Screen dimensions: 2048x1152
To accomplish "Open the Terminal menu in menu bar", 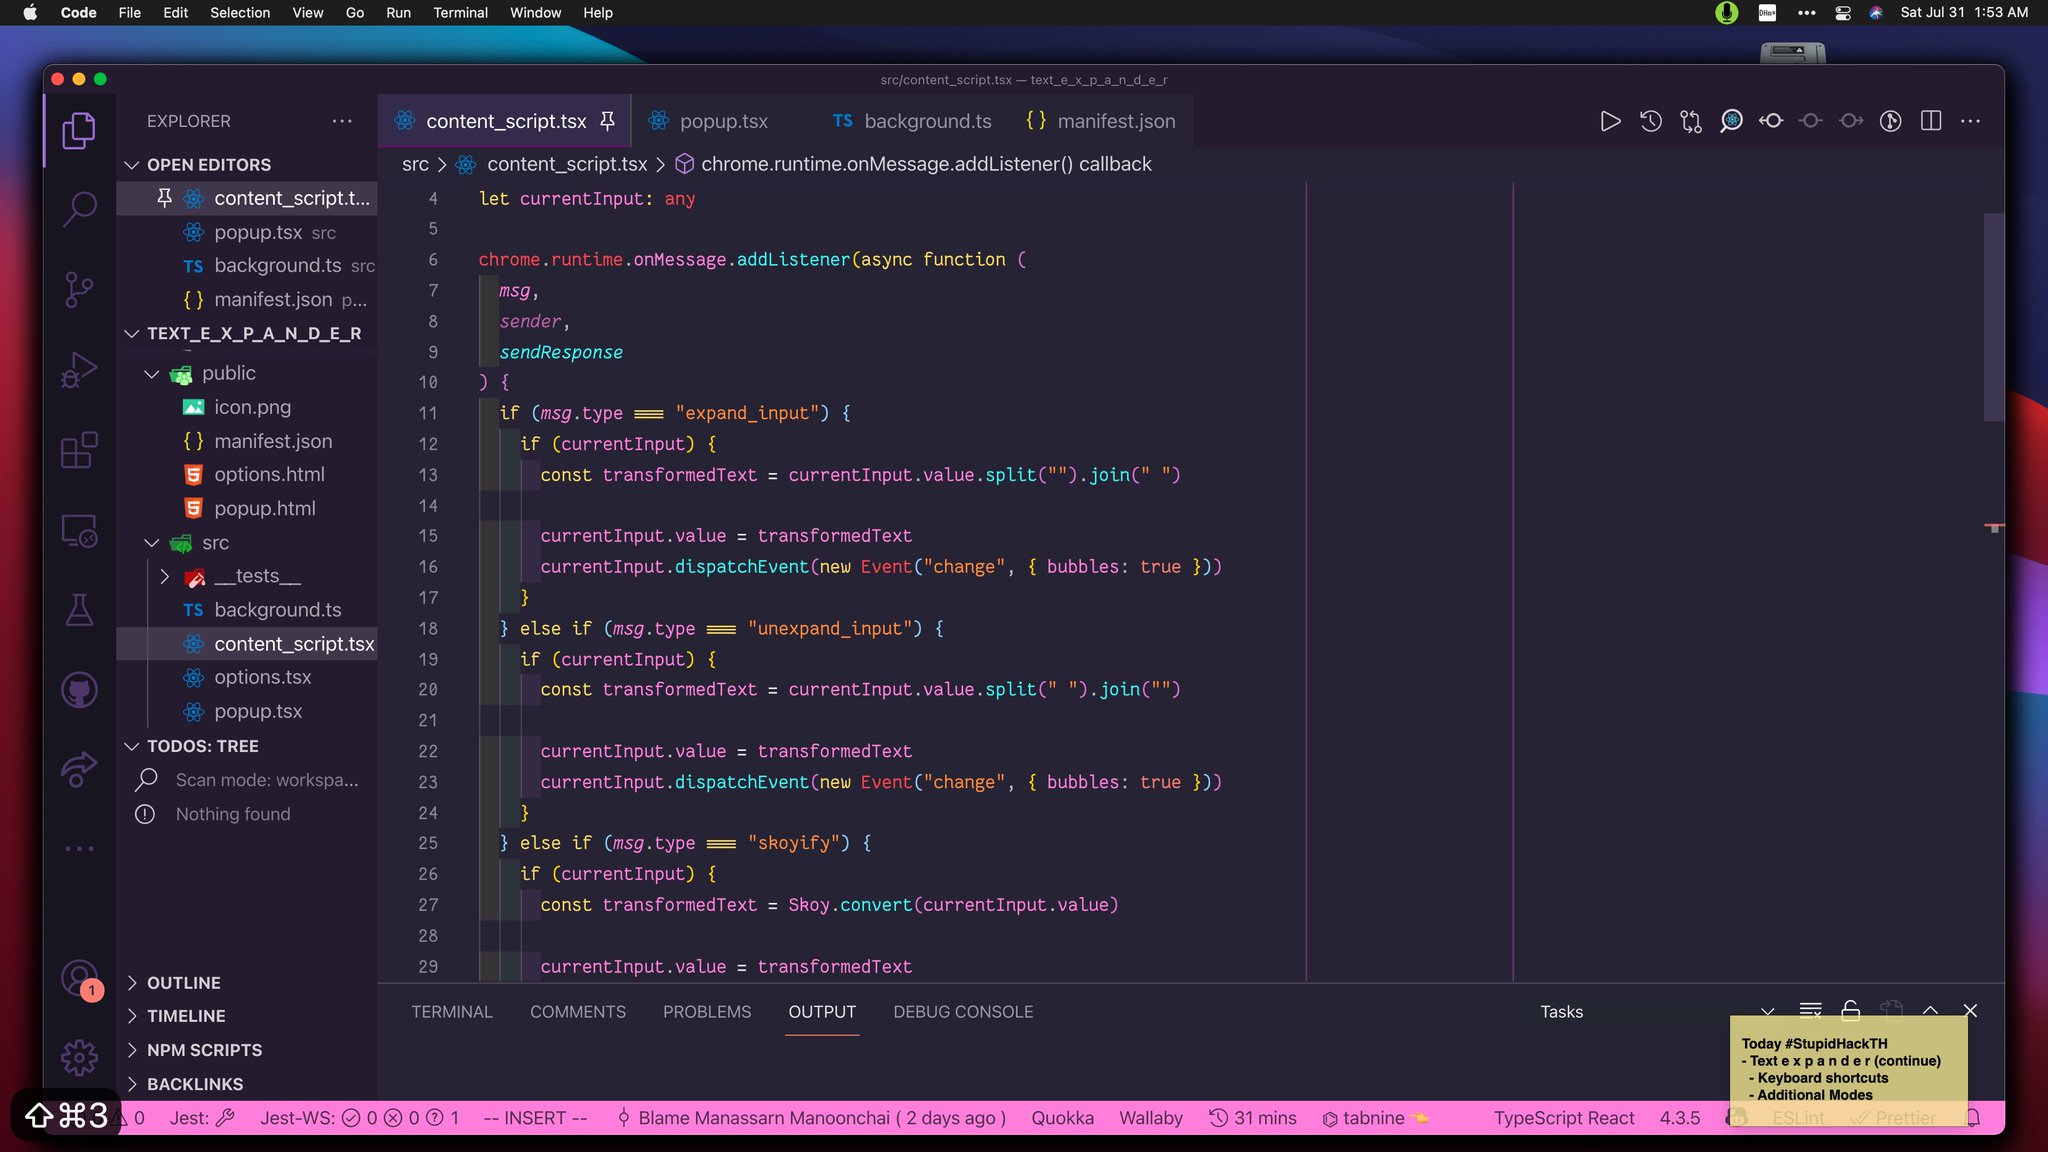I will [x=460, y=13].
